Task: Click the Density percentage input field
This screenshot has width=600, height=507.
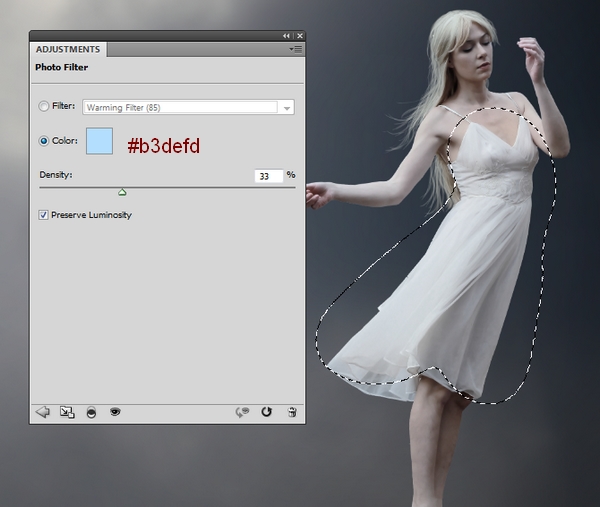Action: click(267, 175)
